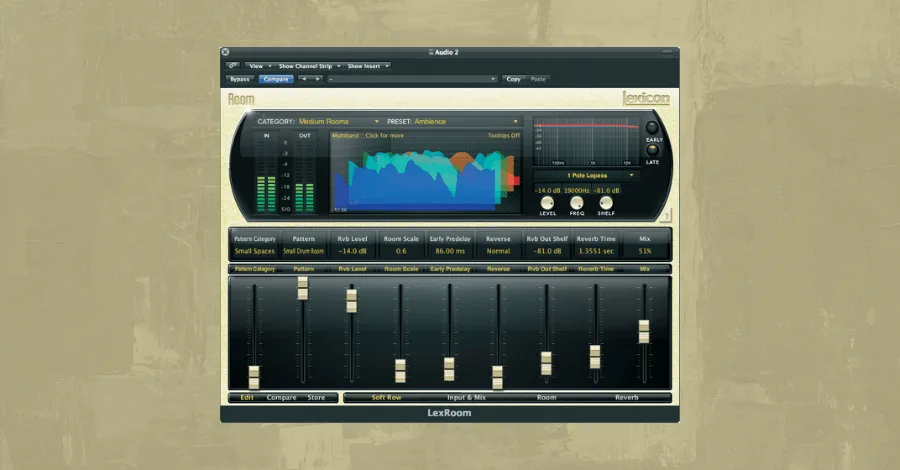Viewport: 900px width, 470px height.
Task: Close the Audio 2 plugin window
Action: click(x=226, y=52)
